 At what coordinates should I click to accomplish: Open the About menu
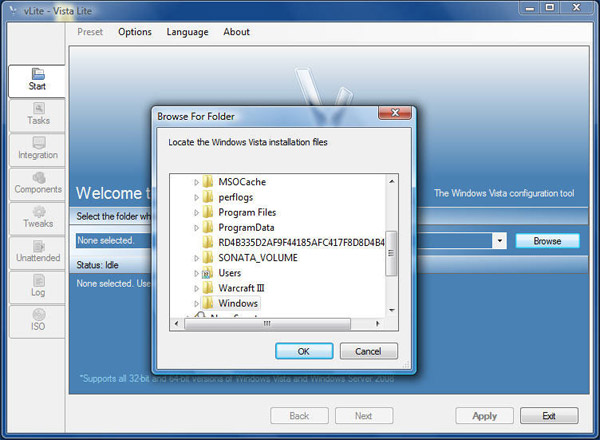coord(236,32)
